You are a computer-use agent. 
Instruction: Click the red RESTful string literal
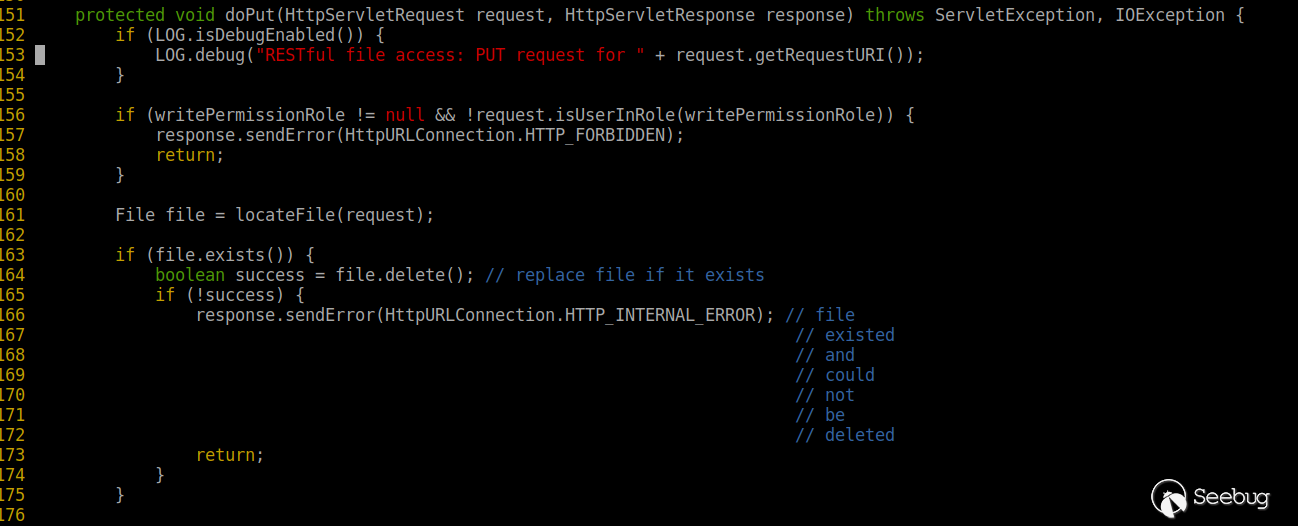pos(450,55)
